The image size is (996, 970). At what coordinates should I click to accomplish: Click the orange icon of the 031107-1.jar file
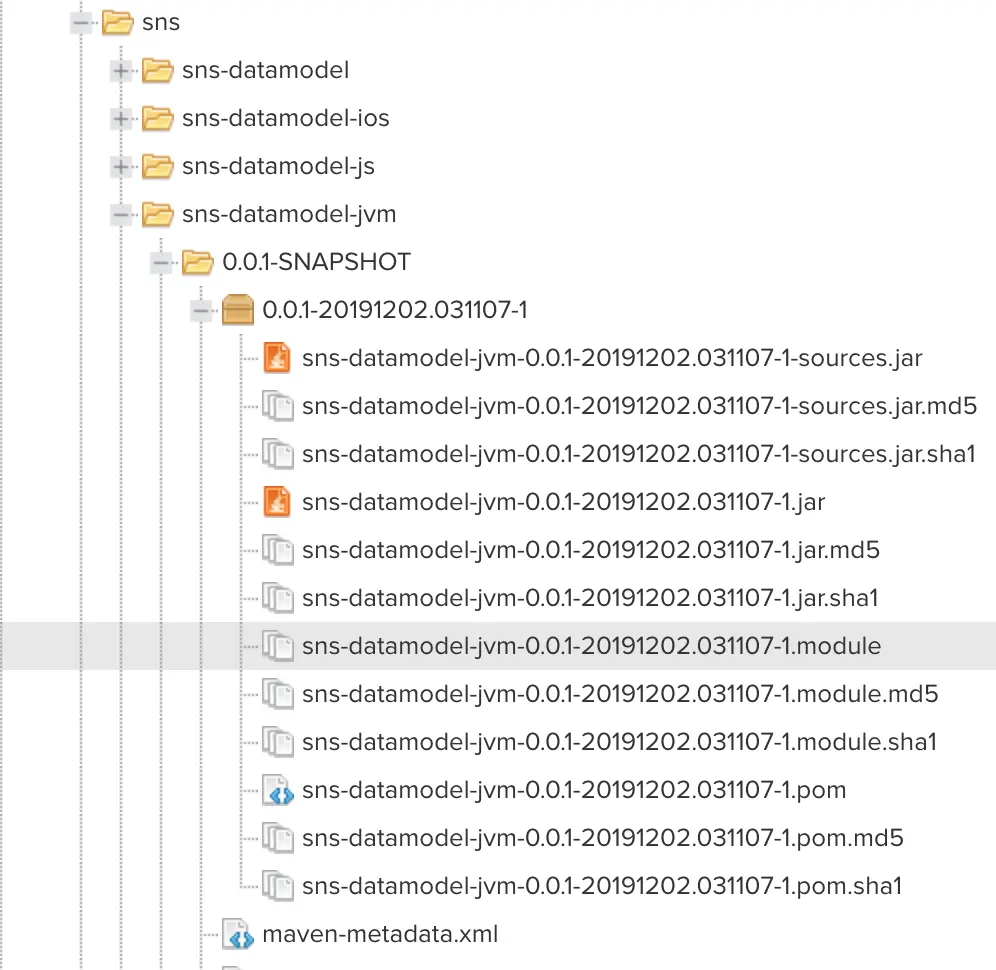pos(277,502)
